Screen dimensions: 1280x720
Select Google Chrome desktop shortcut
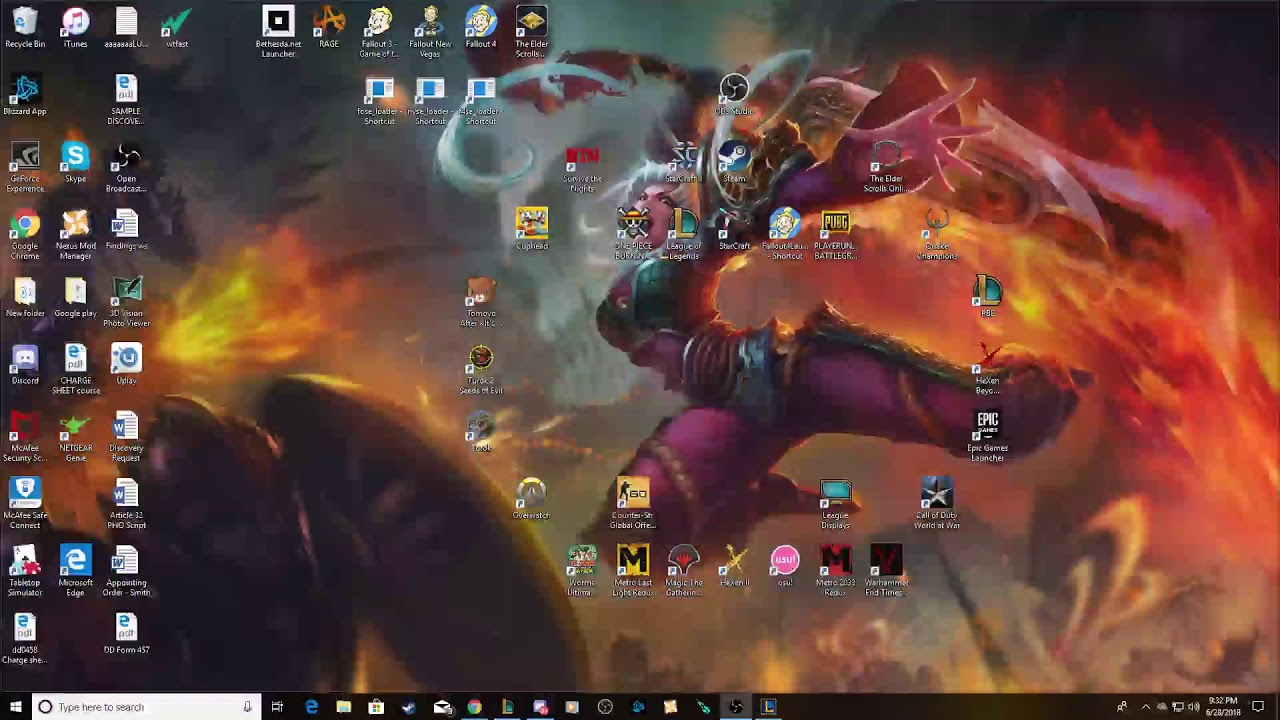25,235
